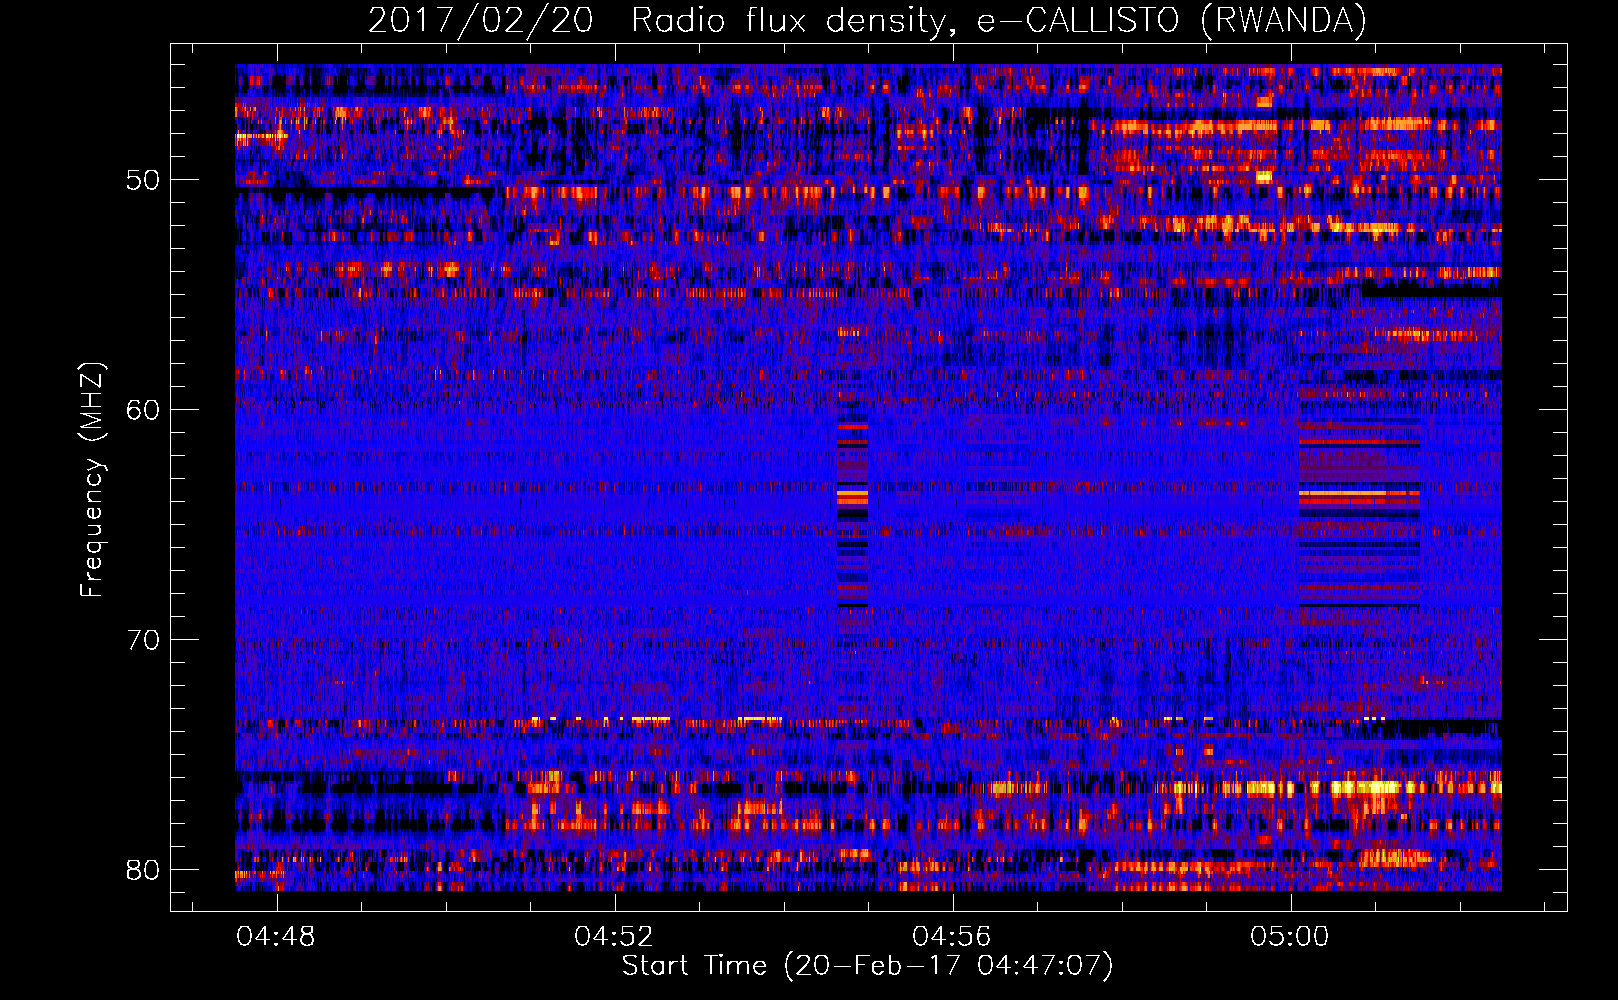The image size is (1618, 1000).
Task: Click the plot title mentioning e-CALLISTO (RWANDA)
Action: [x=867, y=21]
